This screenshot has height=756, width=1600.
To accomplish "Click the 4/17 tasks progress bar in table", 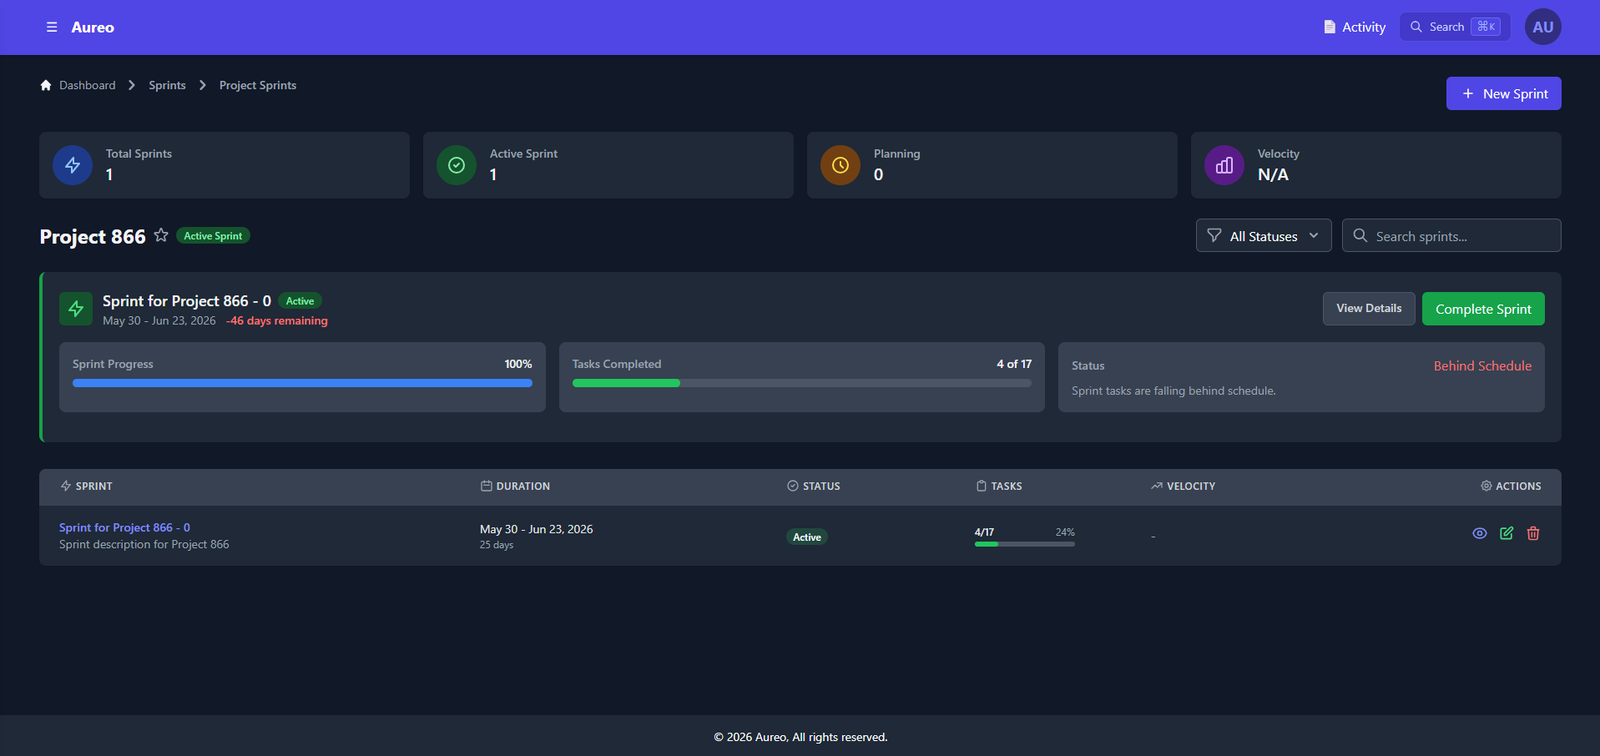I will [1025, 544].
